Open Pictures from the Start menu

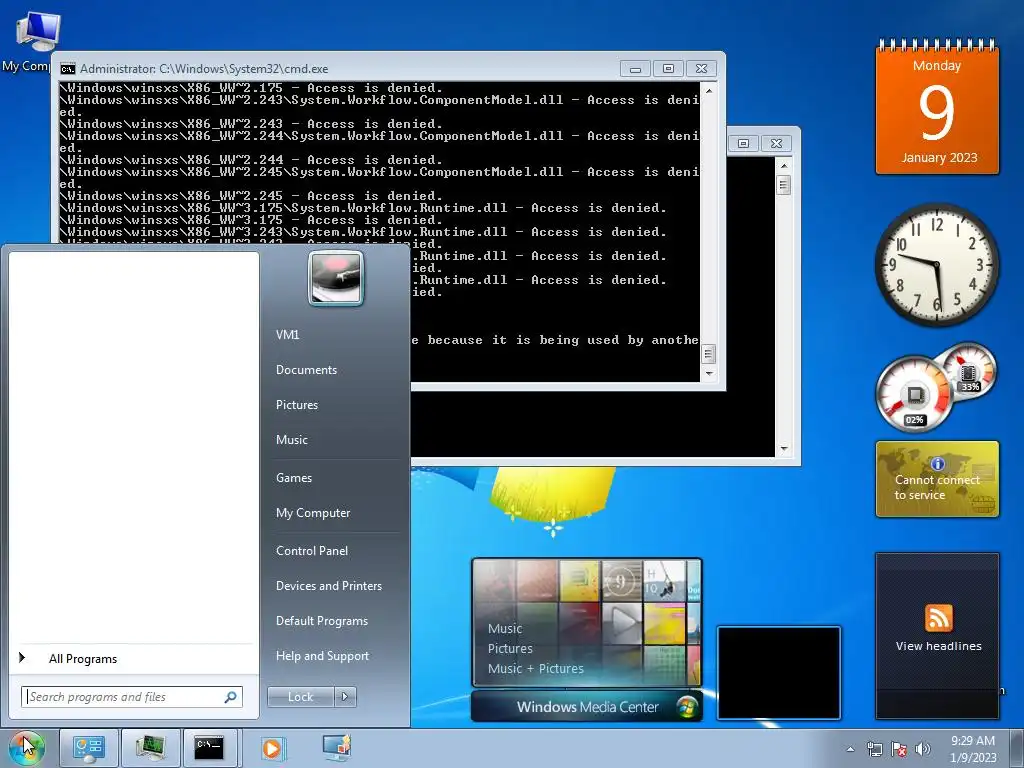[296, 405]
